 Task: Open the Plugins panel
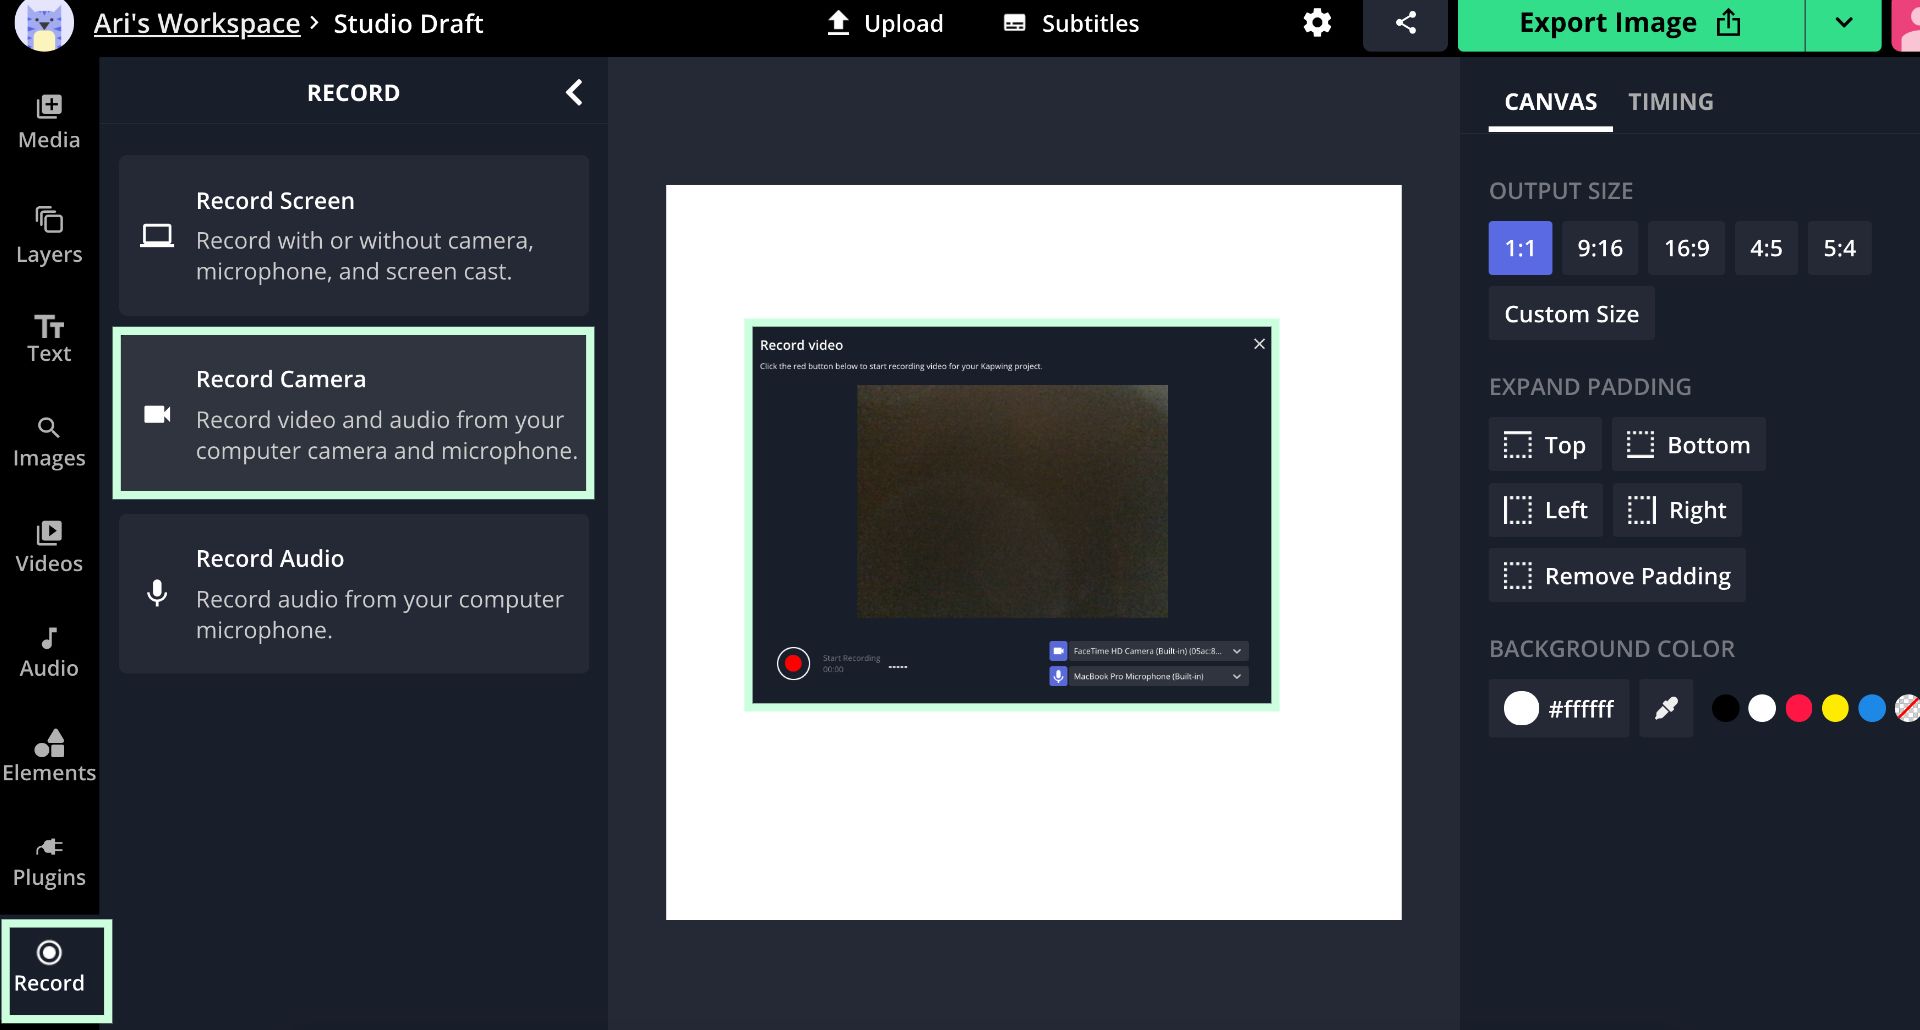click(49, 861)
